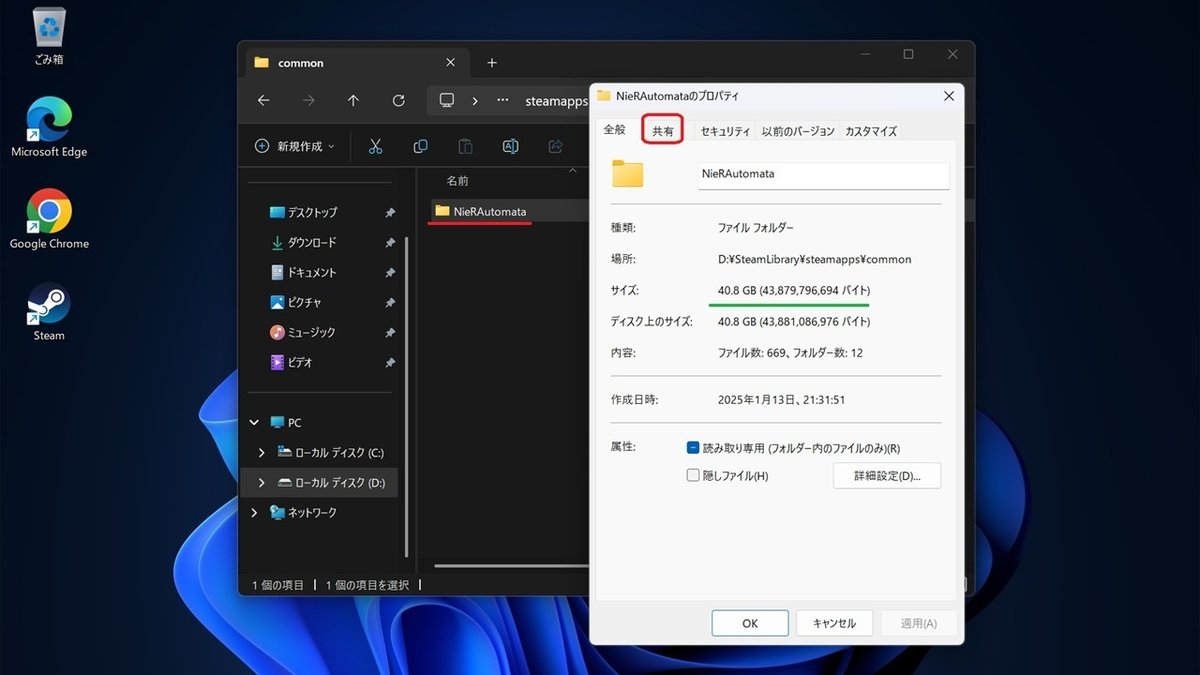The width and height of the screenshot is (1200, 675).
Task: Refresh the common folder view
Action: click(399, 101)
